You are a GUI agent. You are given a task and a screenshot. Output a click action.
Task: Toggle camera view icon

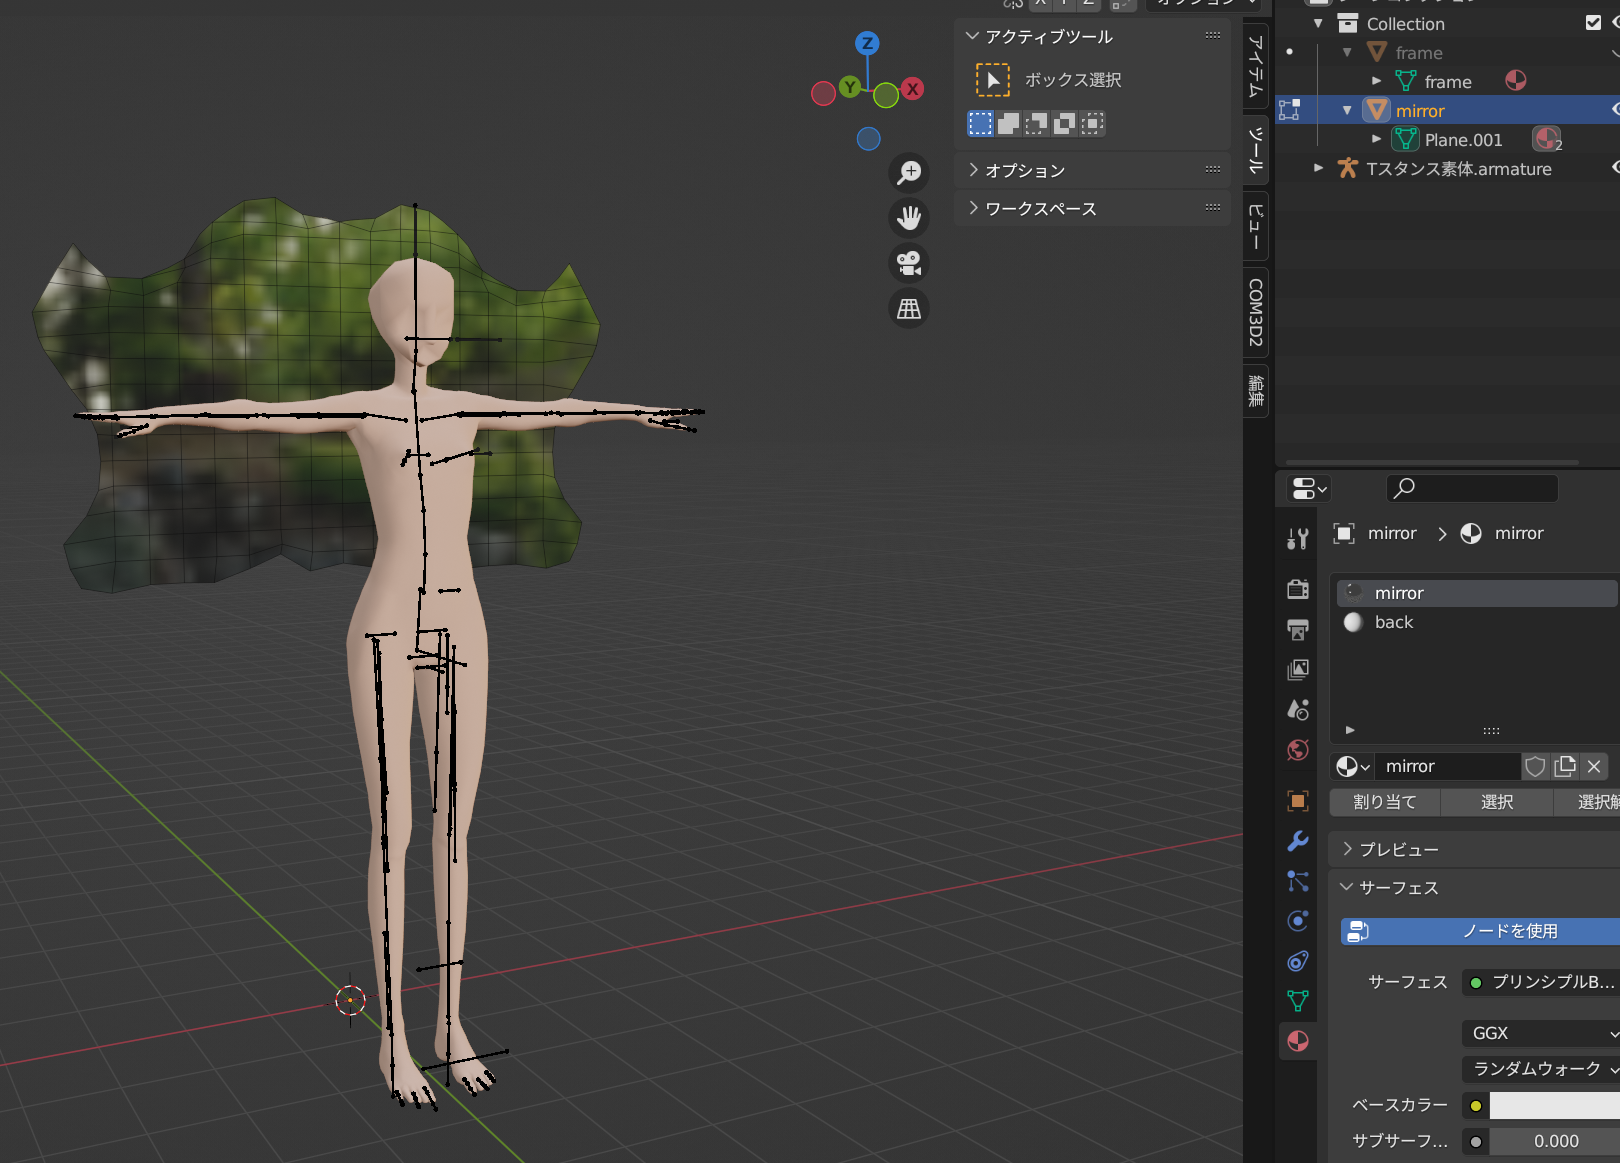coord(909,263)
